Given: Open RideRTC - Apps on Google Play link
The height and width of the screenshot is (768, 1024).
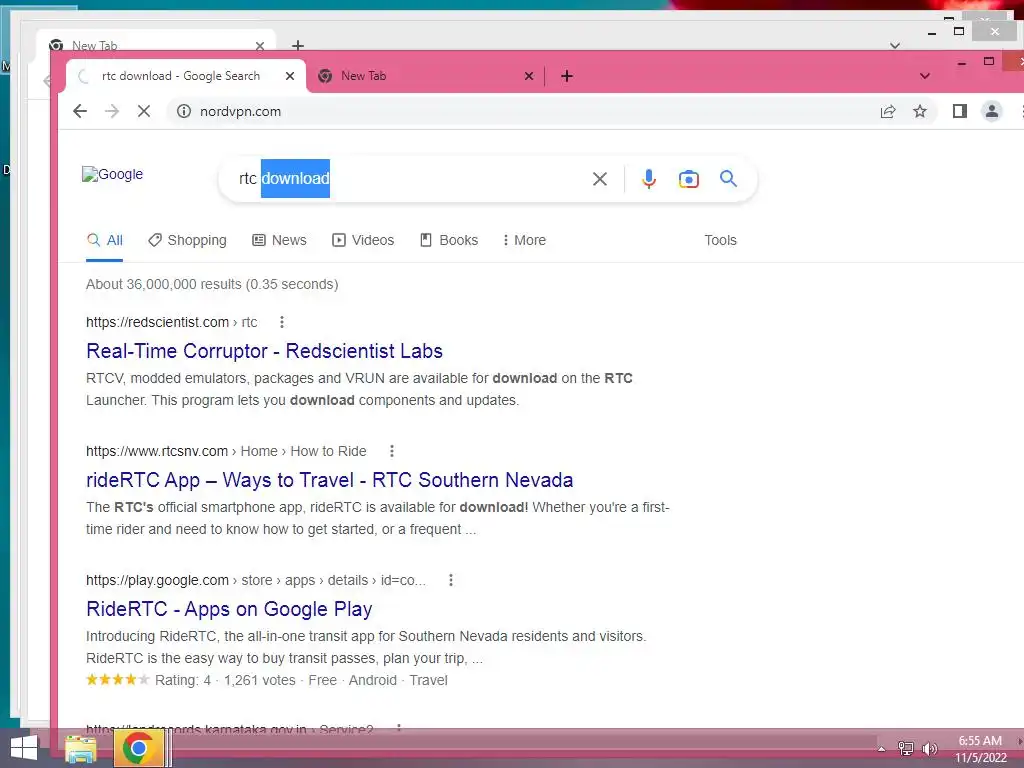Looking at the screenshot, I should [229, 609].
